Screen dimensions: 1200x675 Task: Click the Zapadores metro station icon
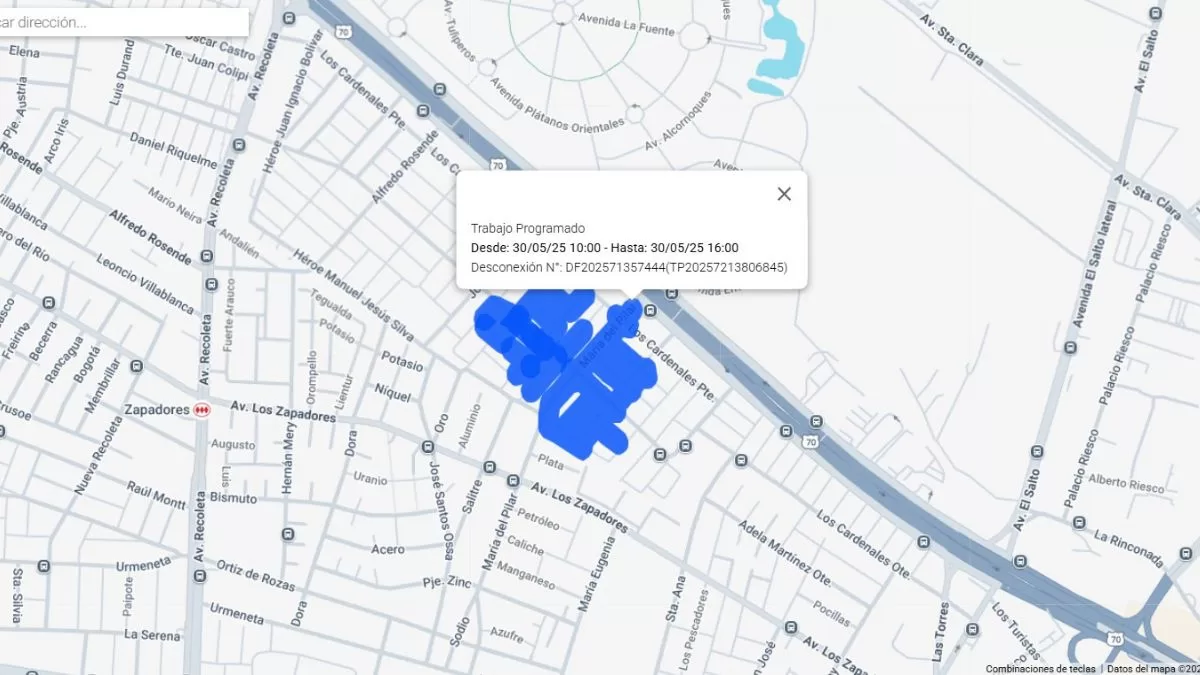[x=203, y=410]
